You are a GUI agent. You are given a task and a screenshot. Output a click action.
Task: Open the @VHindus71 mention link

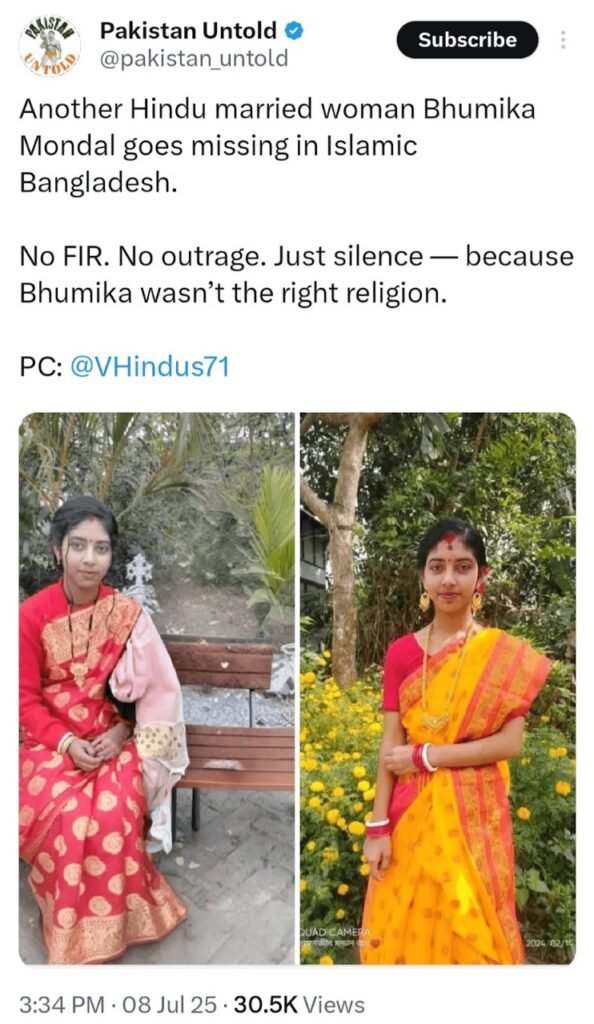coord(149,366)
